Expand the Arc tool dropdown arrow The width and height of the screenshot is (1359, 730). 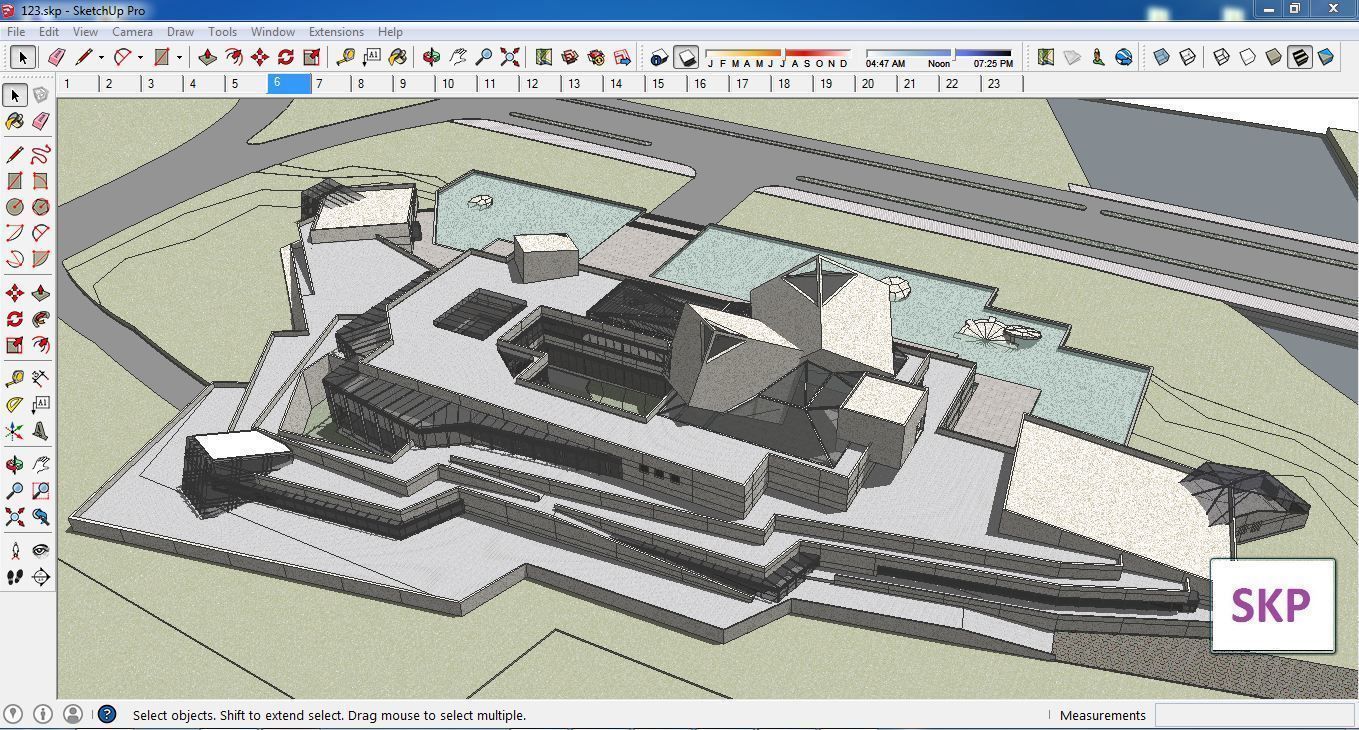click(x=140, y=58)
